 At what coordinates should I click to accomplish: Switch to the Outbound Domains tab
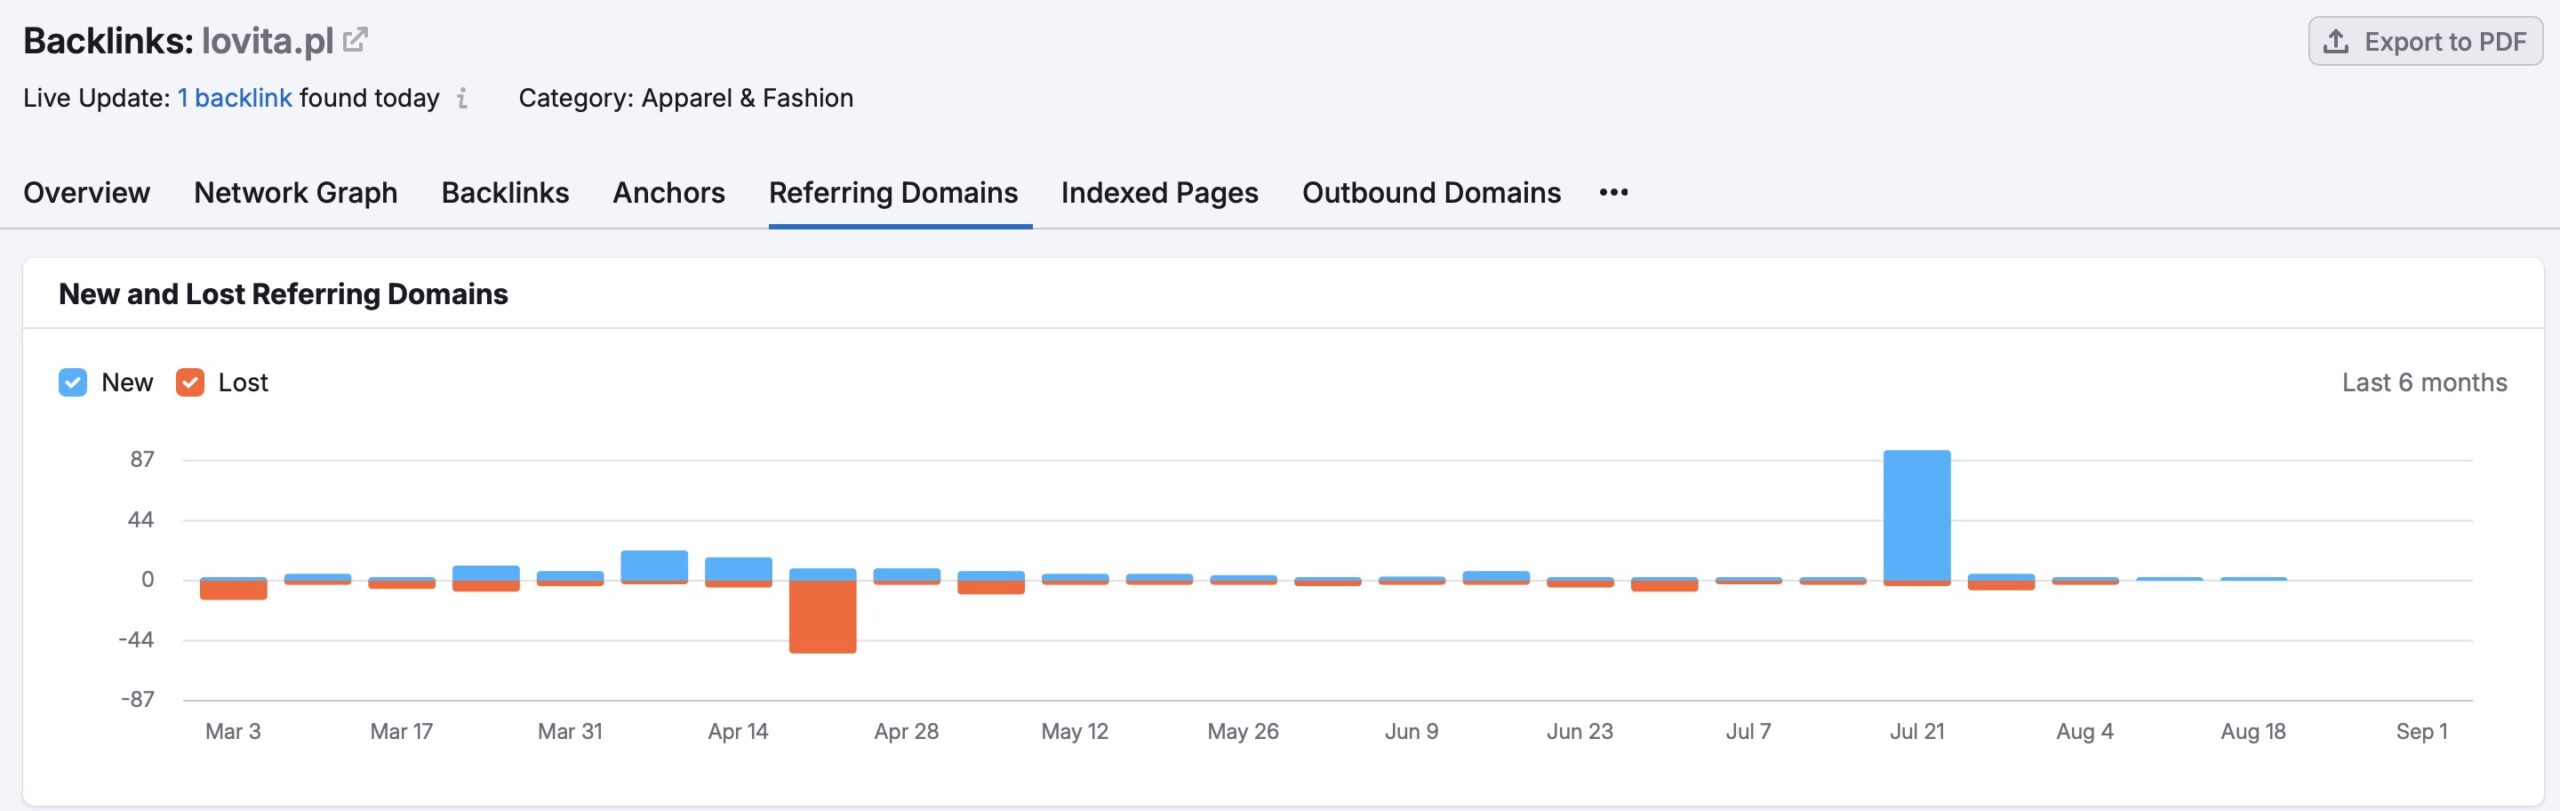pos(1431,192)
